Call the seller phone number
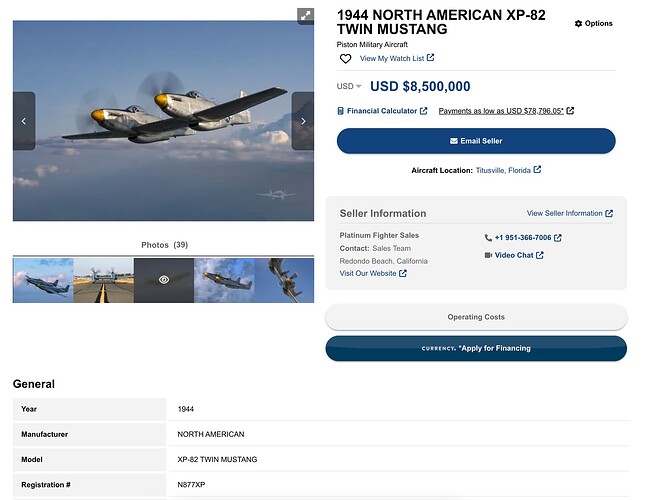The height and width of the screenshot is (500, 646). (x=523, y=238)
